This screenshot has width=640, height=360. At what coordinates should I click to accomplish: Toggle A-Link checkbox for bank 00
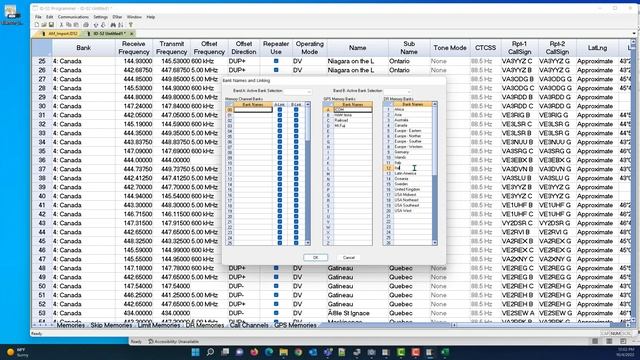coord(280,110)
